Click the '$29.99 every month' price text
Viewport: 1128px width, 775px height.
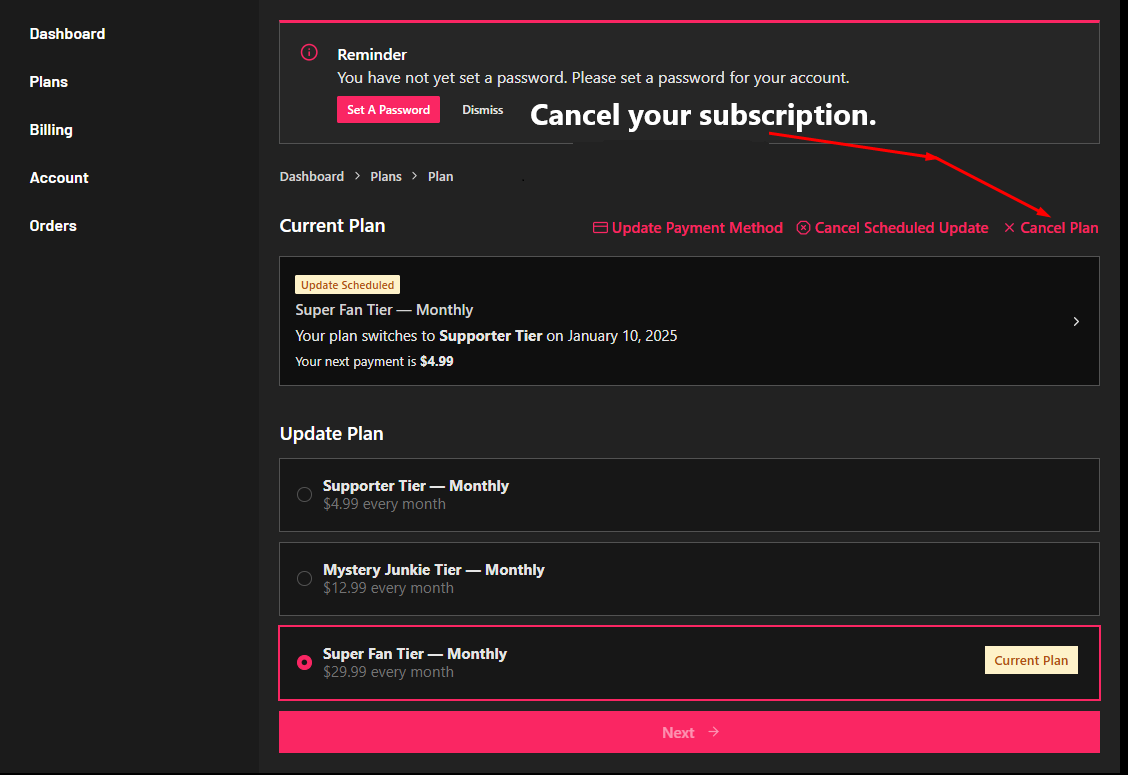pos(388,672)
